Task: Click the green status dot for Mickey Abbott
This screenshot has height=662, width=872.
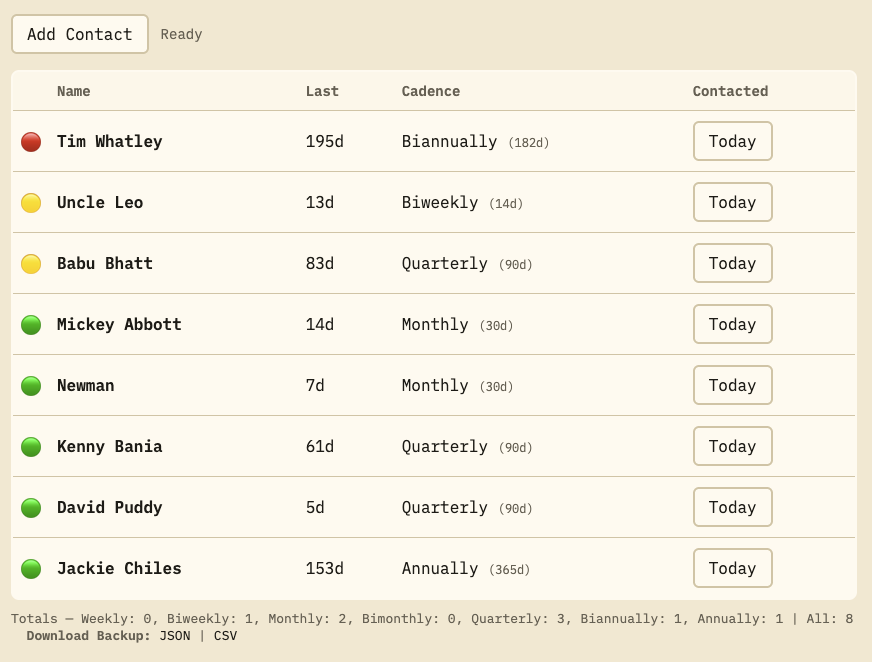Action: [x=31, y=325]
